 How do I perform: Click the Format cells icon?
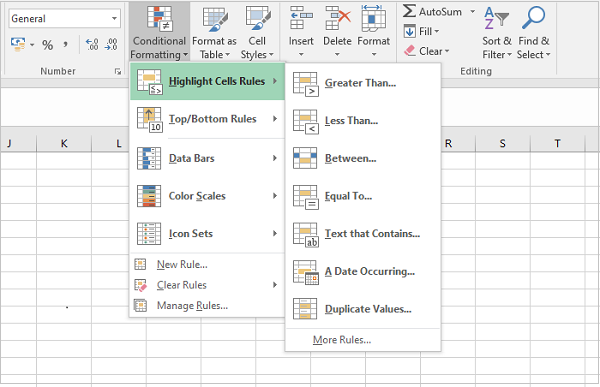(x=373, y=18)
